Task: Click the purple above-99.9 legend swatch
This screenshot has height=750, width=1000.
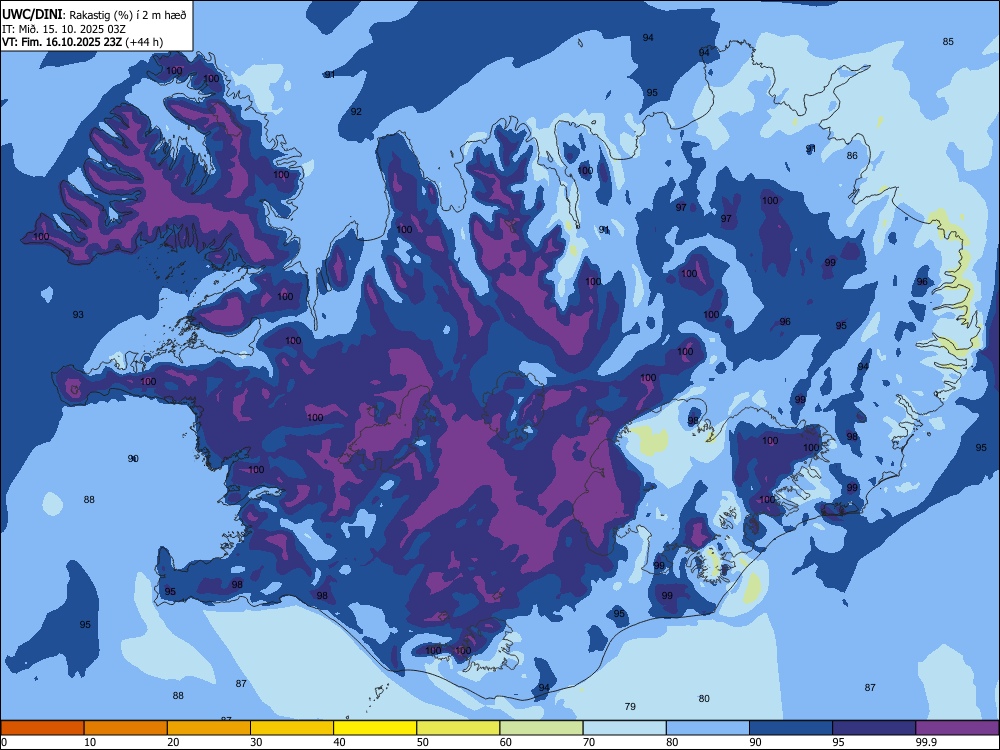Action: (957, 728)
